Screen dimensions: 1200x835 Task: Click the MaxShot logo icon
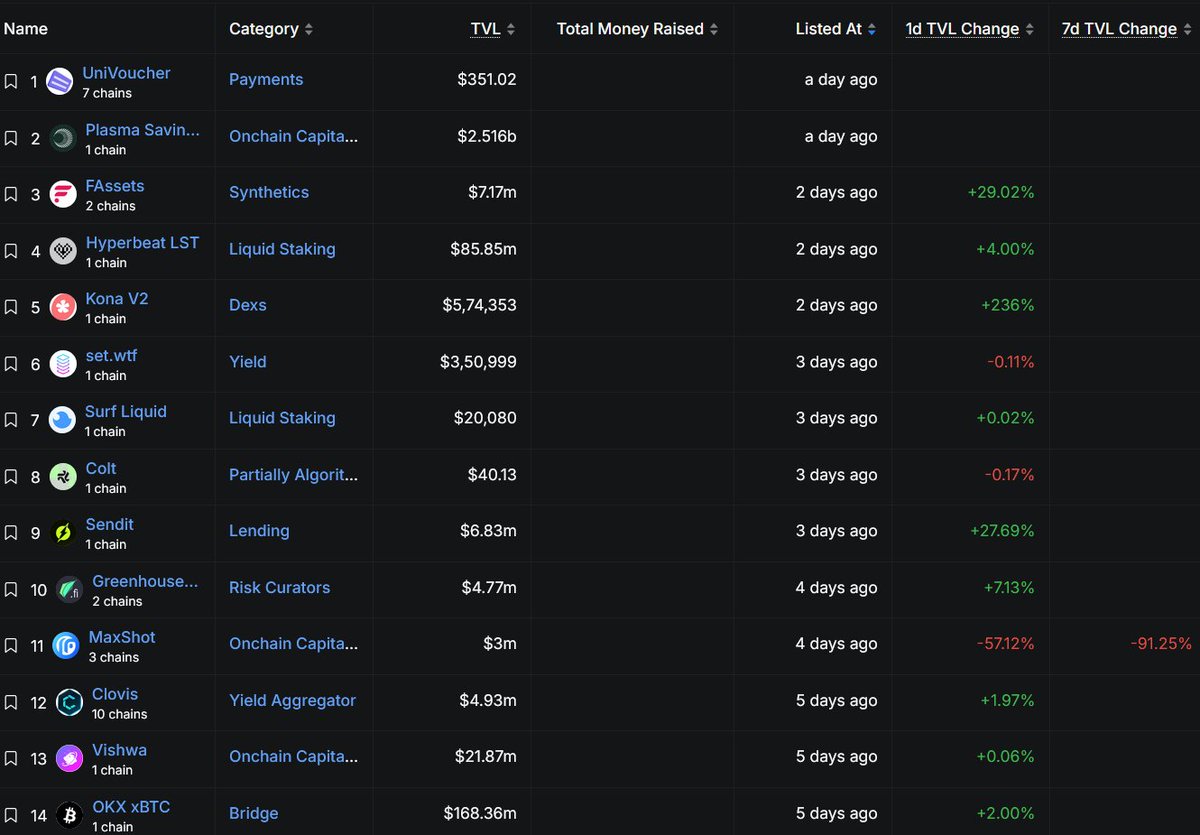pyautogui.click(x=66, y=646)
